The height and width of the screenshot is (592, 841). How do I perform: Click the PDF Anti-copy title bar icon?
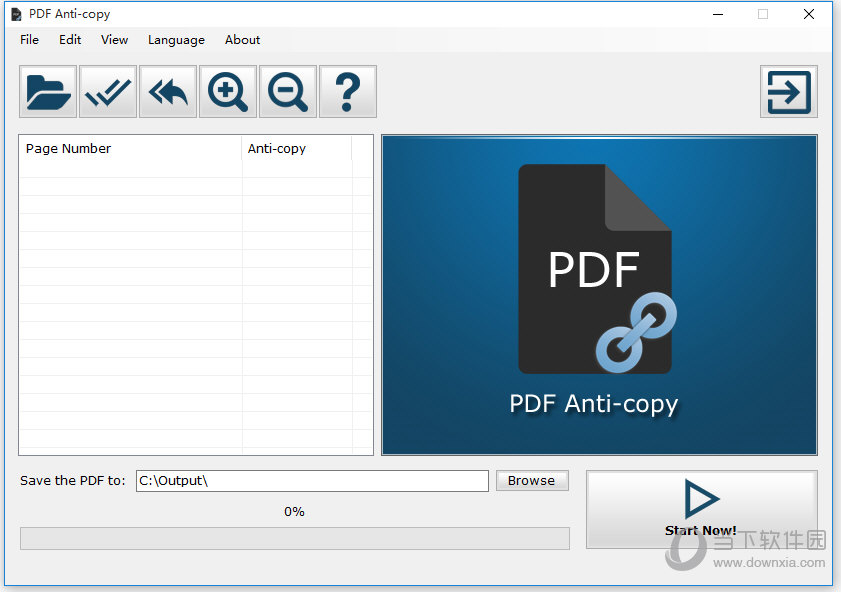(17, 14)
